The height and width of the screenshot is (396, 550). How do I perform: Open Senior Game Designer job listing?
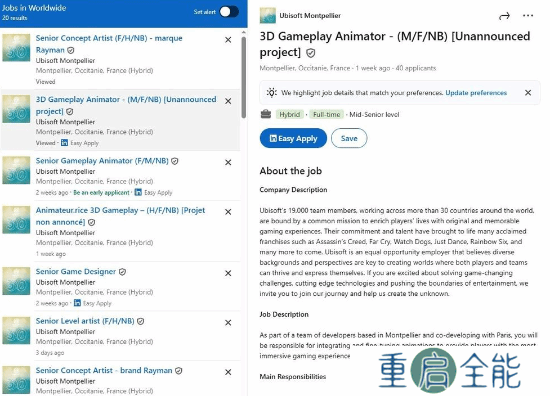coord(76,271)
